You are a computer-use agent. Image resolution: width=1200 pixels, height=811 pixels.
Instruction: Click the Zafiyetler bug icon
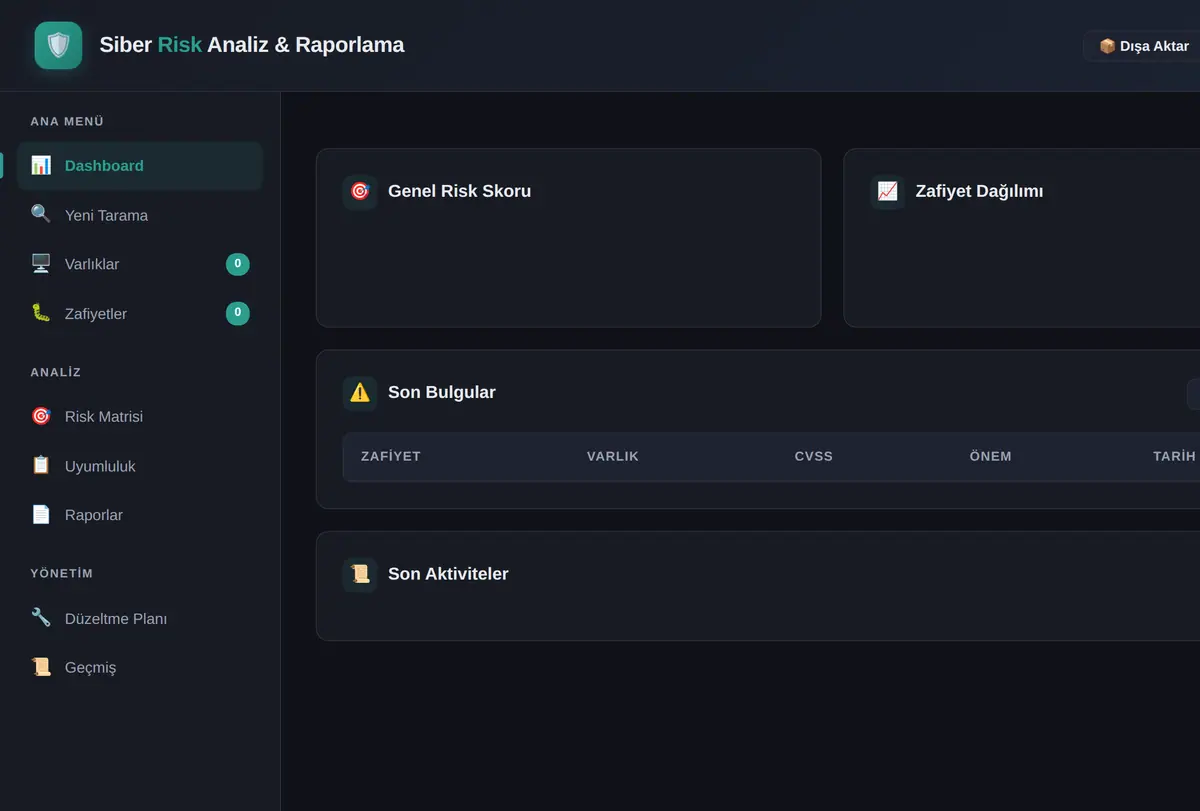(x=41, y=313)
